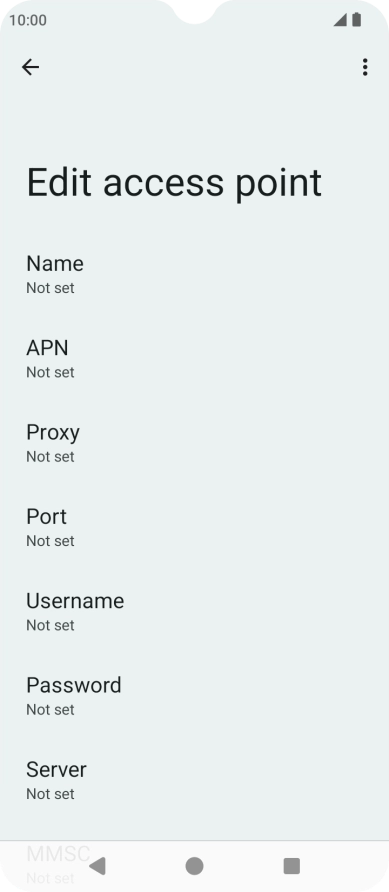Edit the Port entry
The image size is (389, 892).
[194, 527]
